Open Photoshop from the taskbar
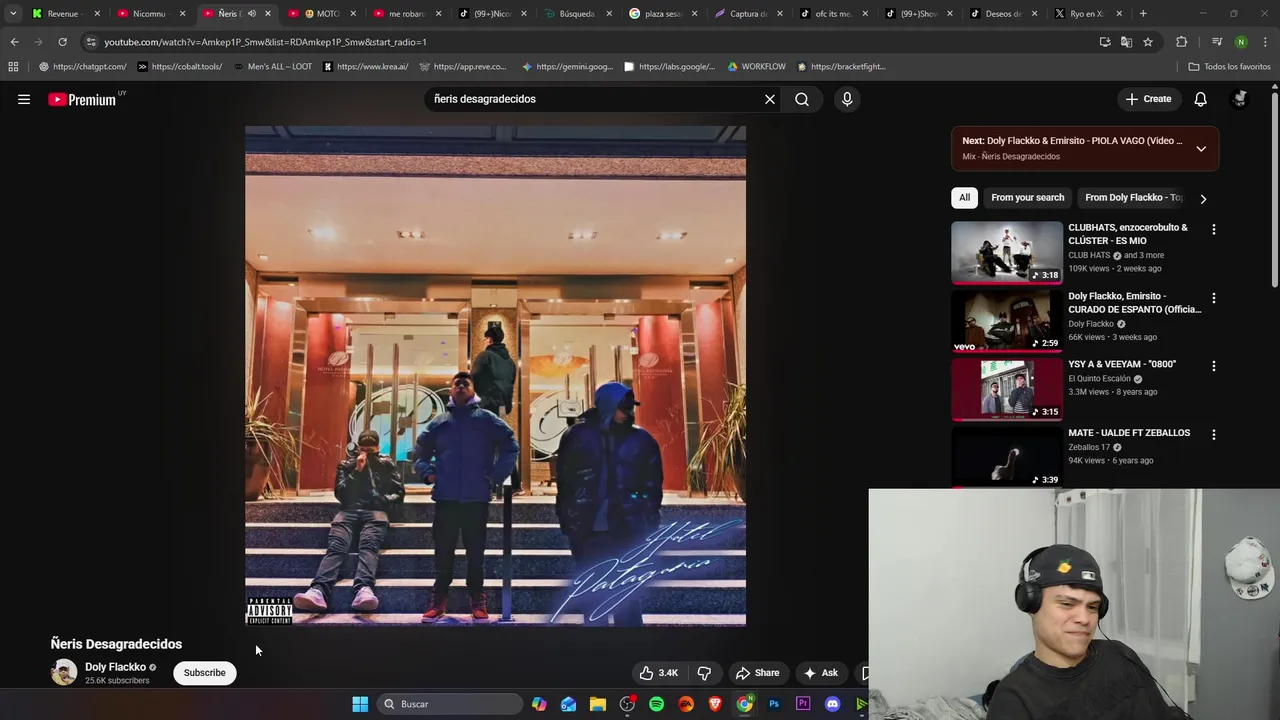This screenshot has height=720, width=1280. [774, 704]
